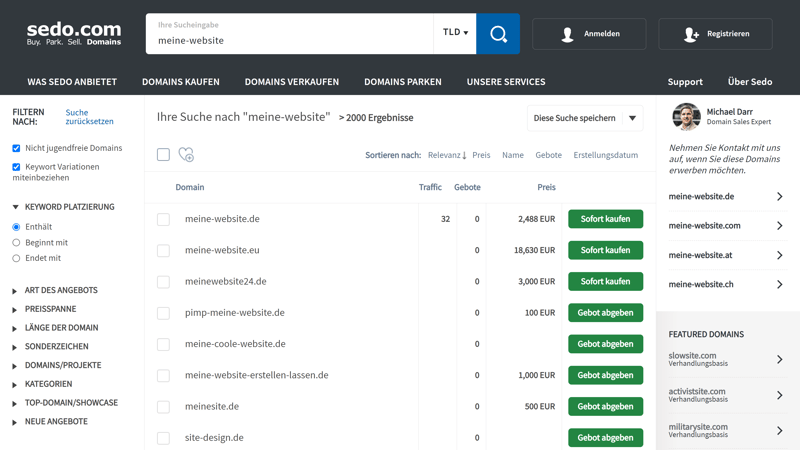The width and height of the screenshot is (800, 450).
Task: Click Sofort kaufen for meine-website.de
Action: click(605, 219)
